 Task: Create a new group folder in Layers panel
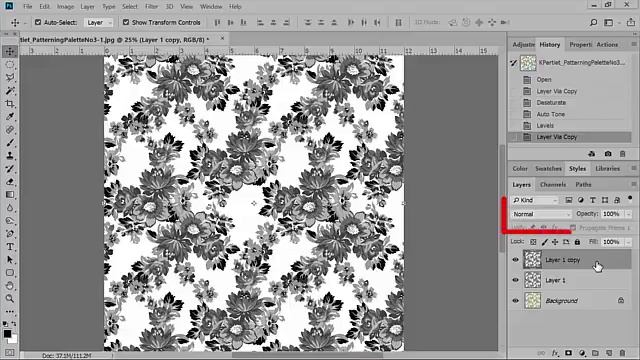click(596, 353)
